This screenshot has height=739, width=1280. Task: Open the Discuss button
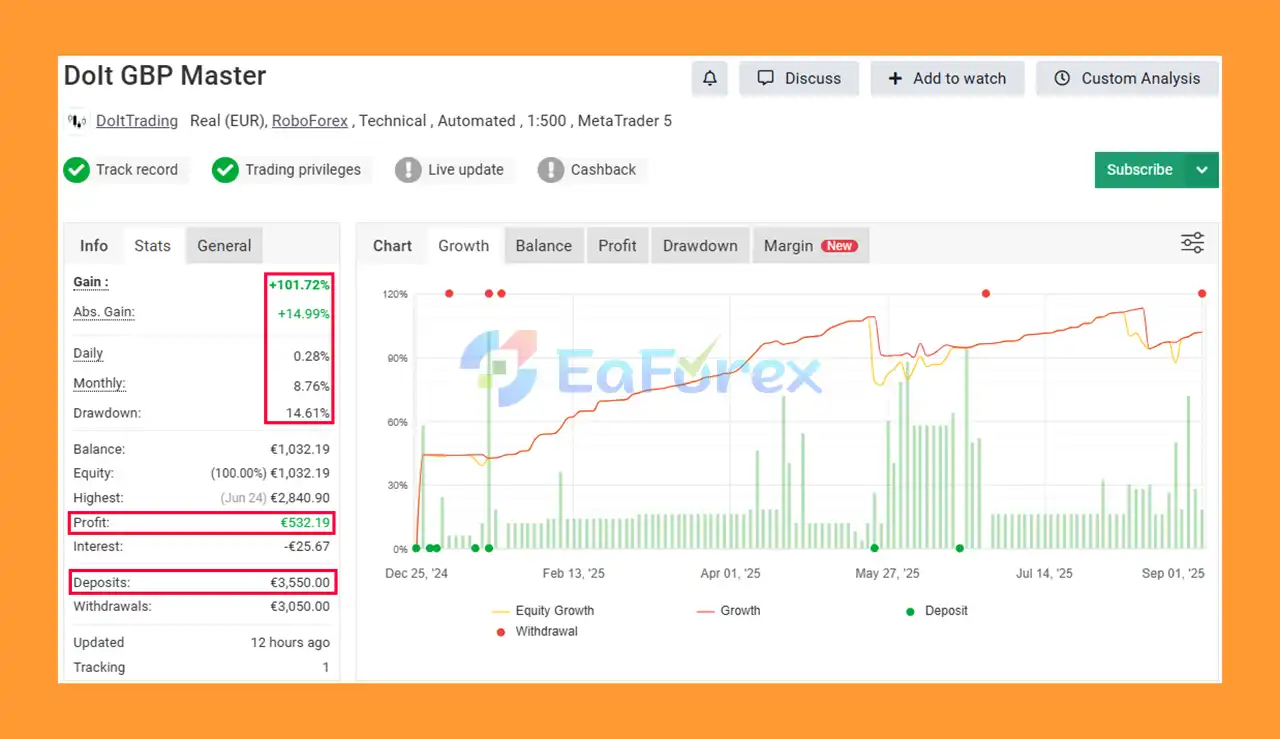tap(799, 78)
